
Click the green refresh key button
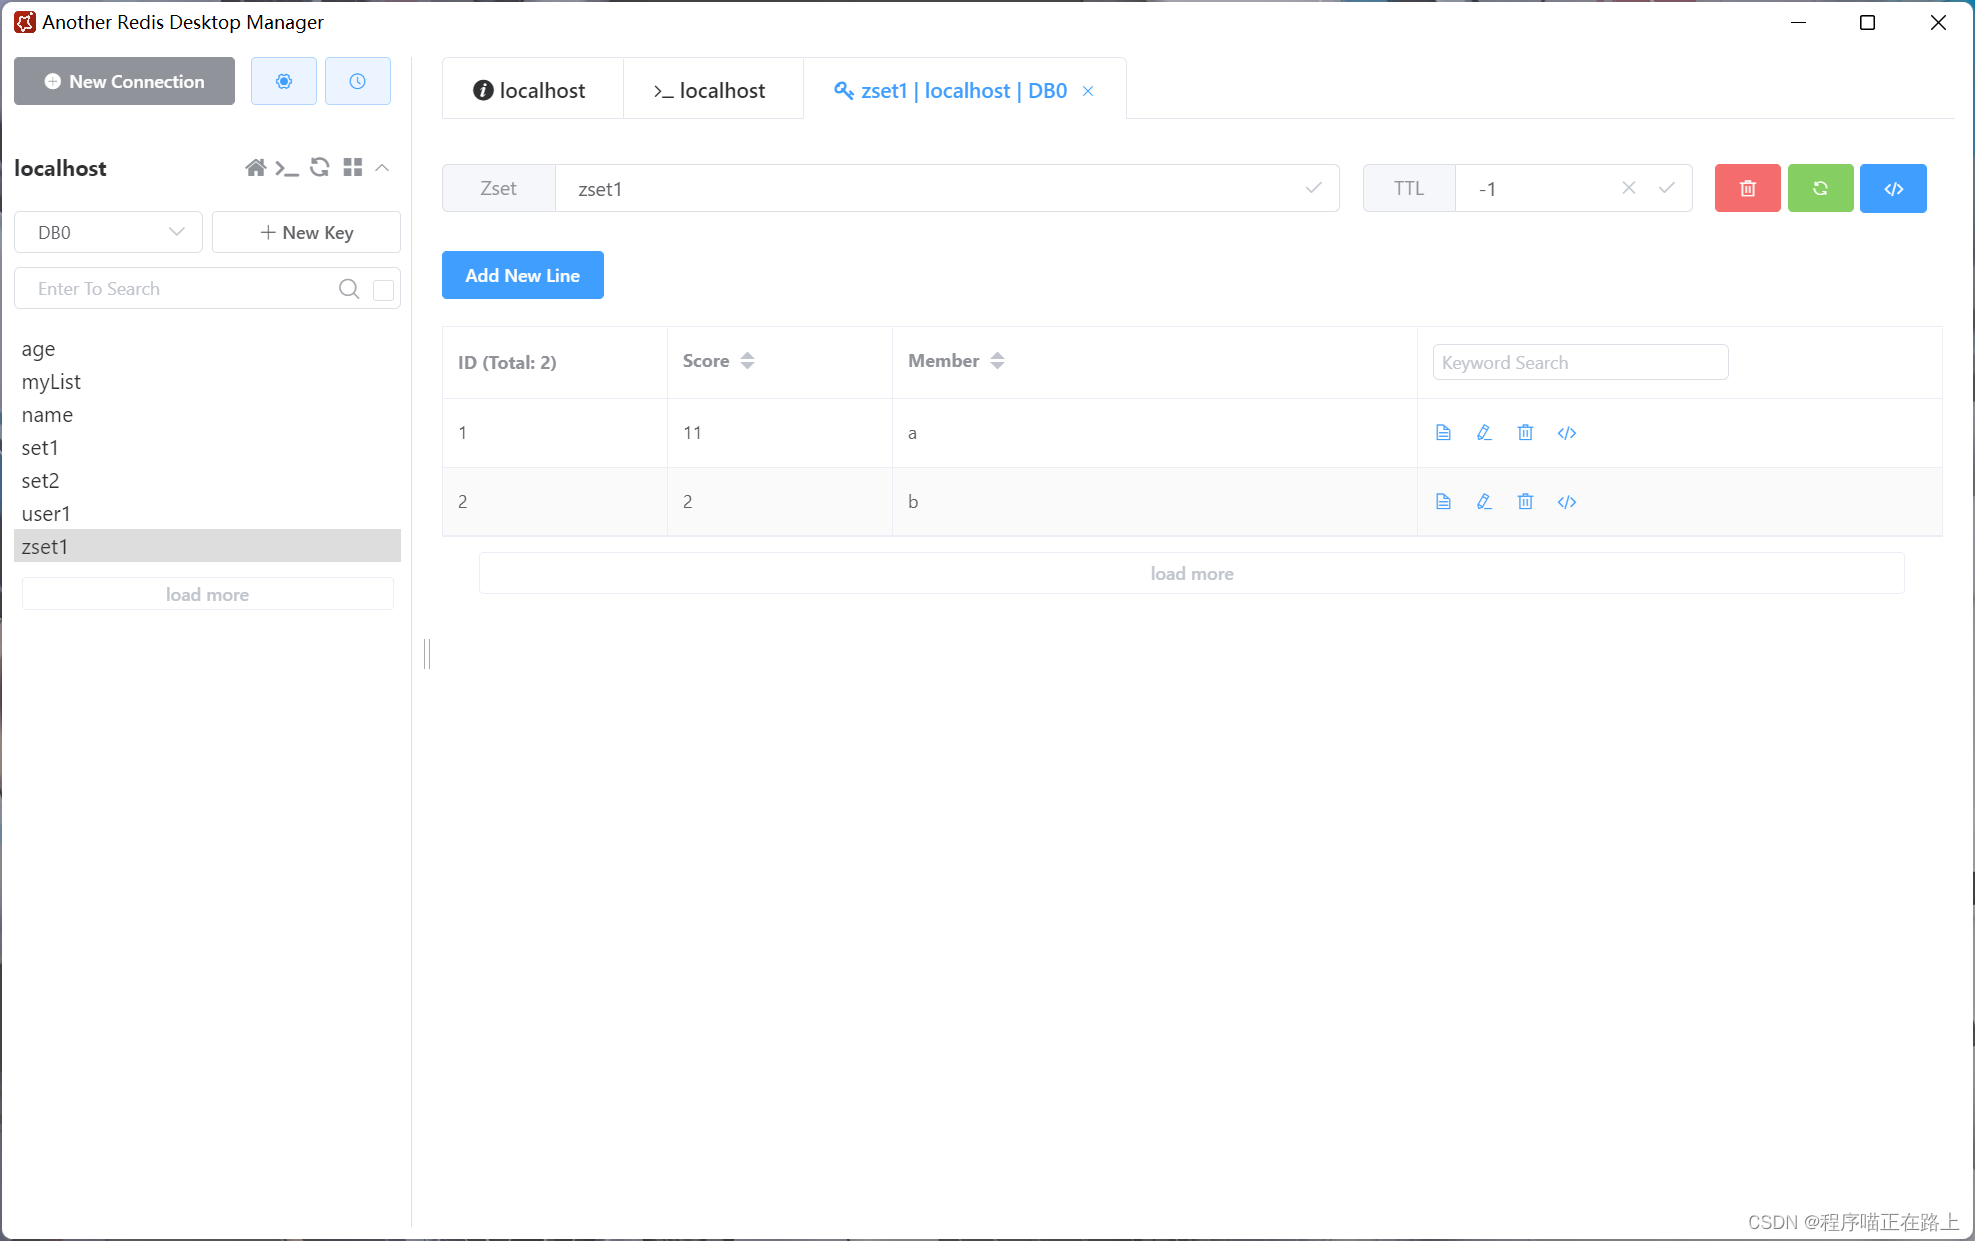(x=1820, y=188)
